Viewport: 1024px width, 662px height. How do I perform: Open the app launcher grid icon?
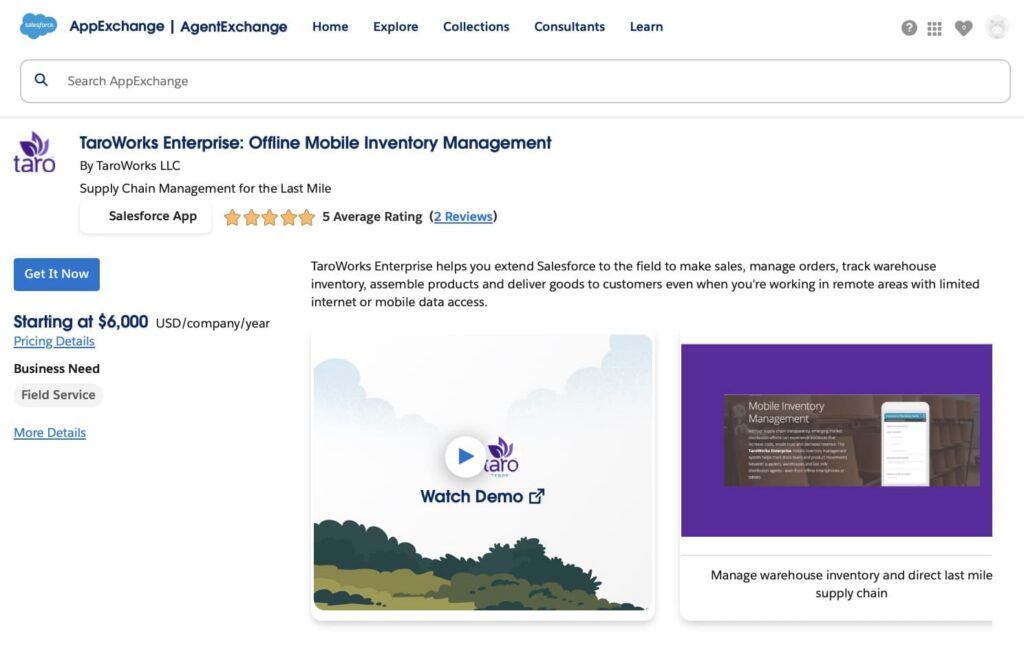[x=935, y=28]
